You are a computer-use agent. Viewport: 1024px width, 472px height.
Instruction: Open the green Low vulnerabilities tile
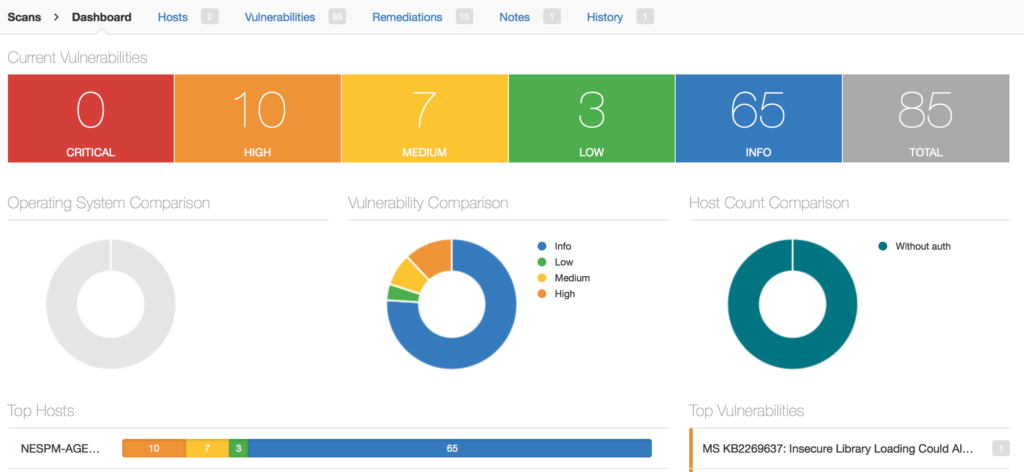(x=592, y=118)
